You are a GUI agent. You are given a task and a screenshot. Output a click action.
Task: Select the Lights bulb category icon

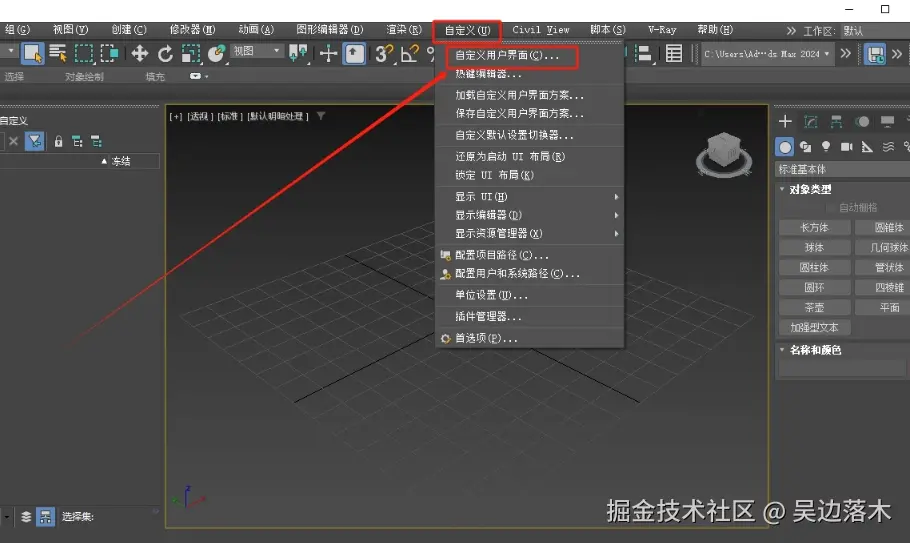[826, 147]
